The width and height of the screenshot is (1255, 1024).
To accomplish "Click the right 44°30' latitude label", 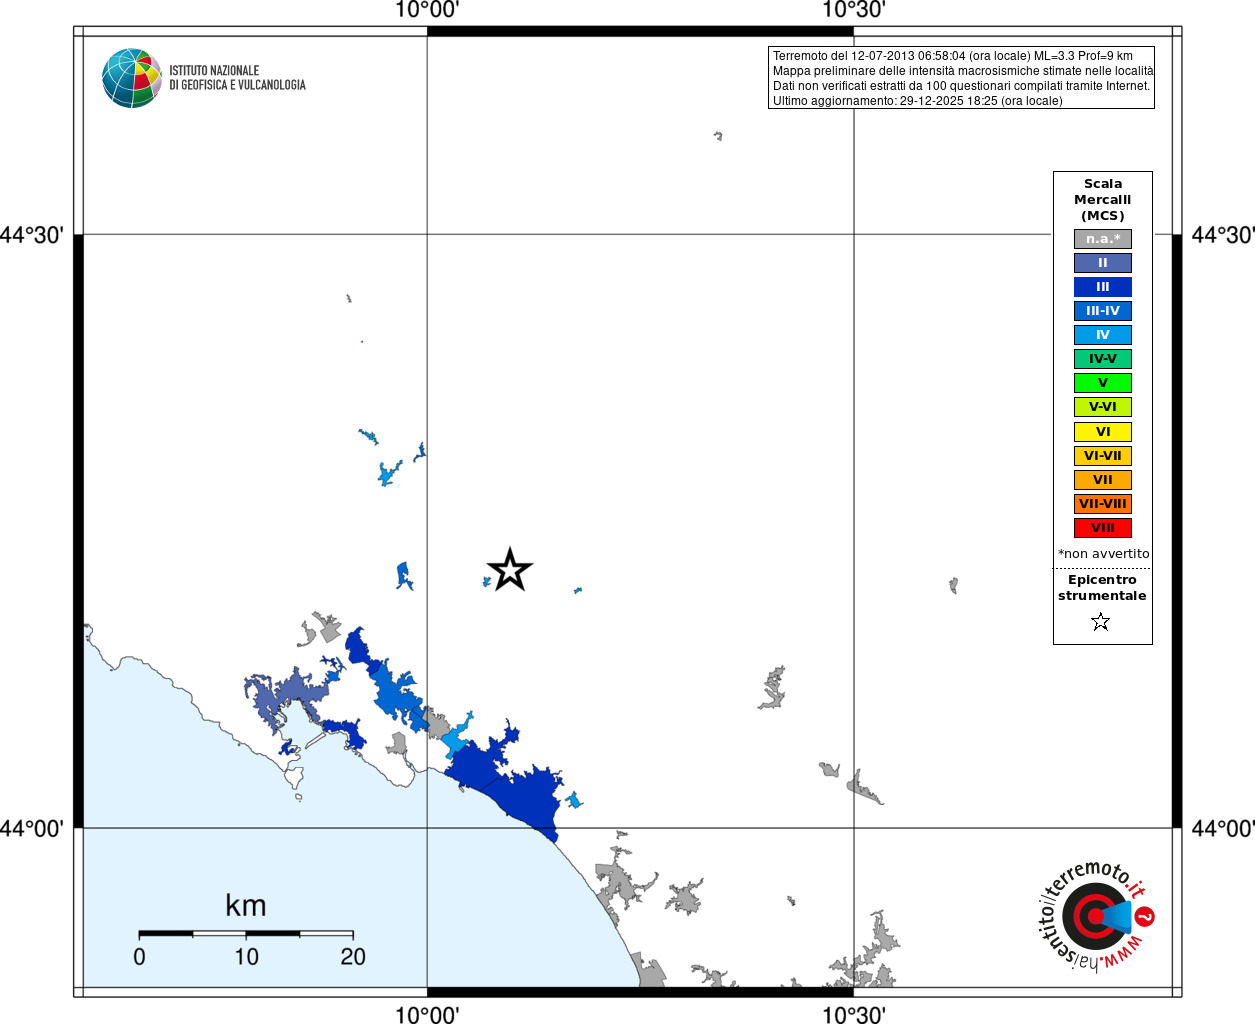I will (x=1223, y=235).
